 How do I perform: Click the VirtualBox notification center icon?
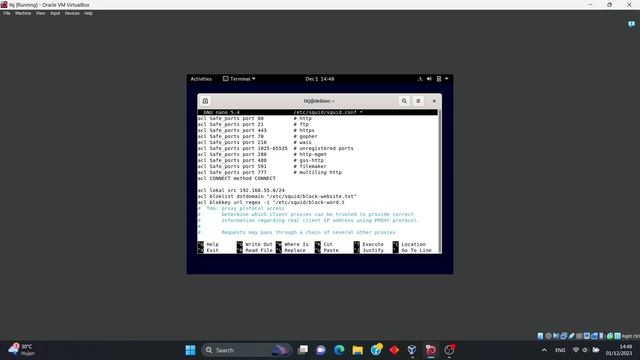[x=631, y=24]
